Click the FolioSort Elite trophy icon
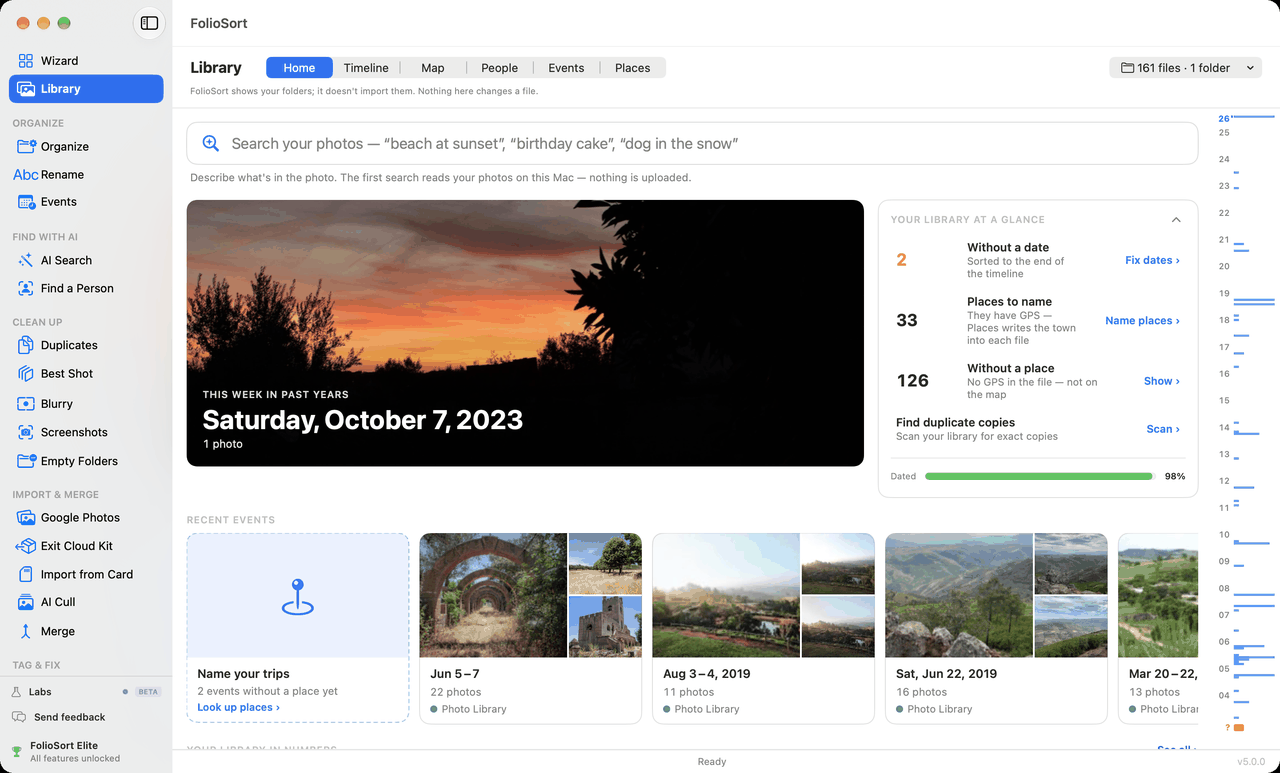The image size is (1280, 773). coord(17,752)
